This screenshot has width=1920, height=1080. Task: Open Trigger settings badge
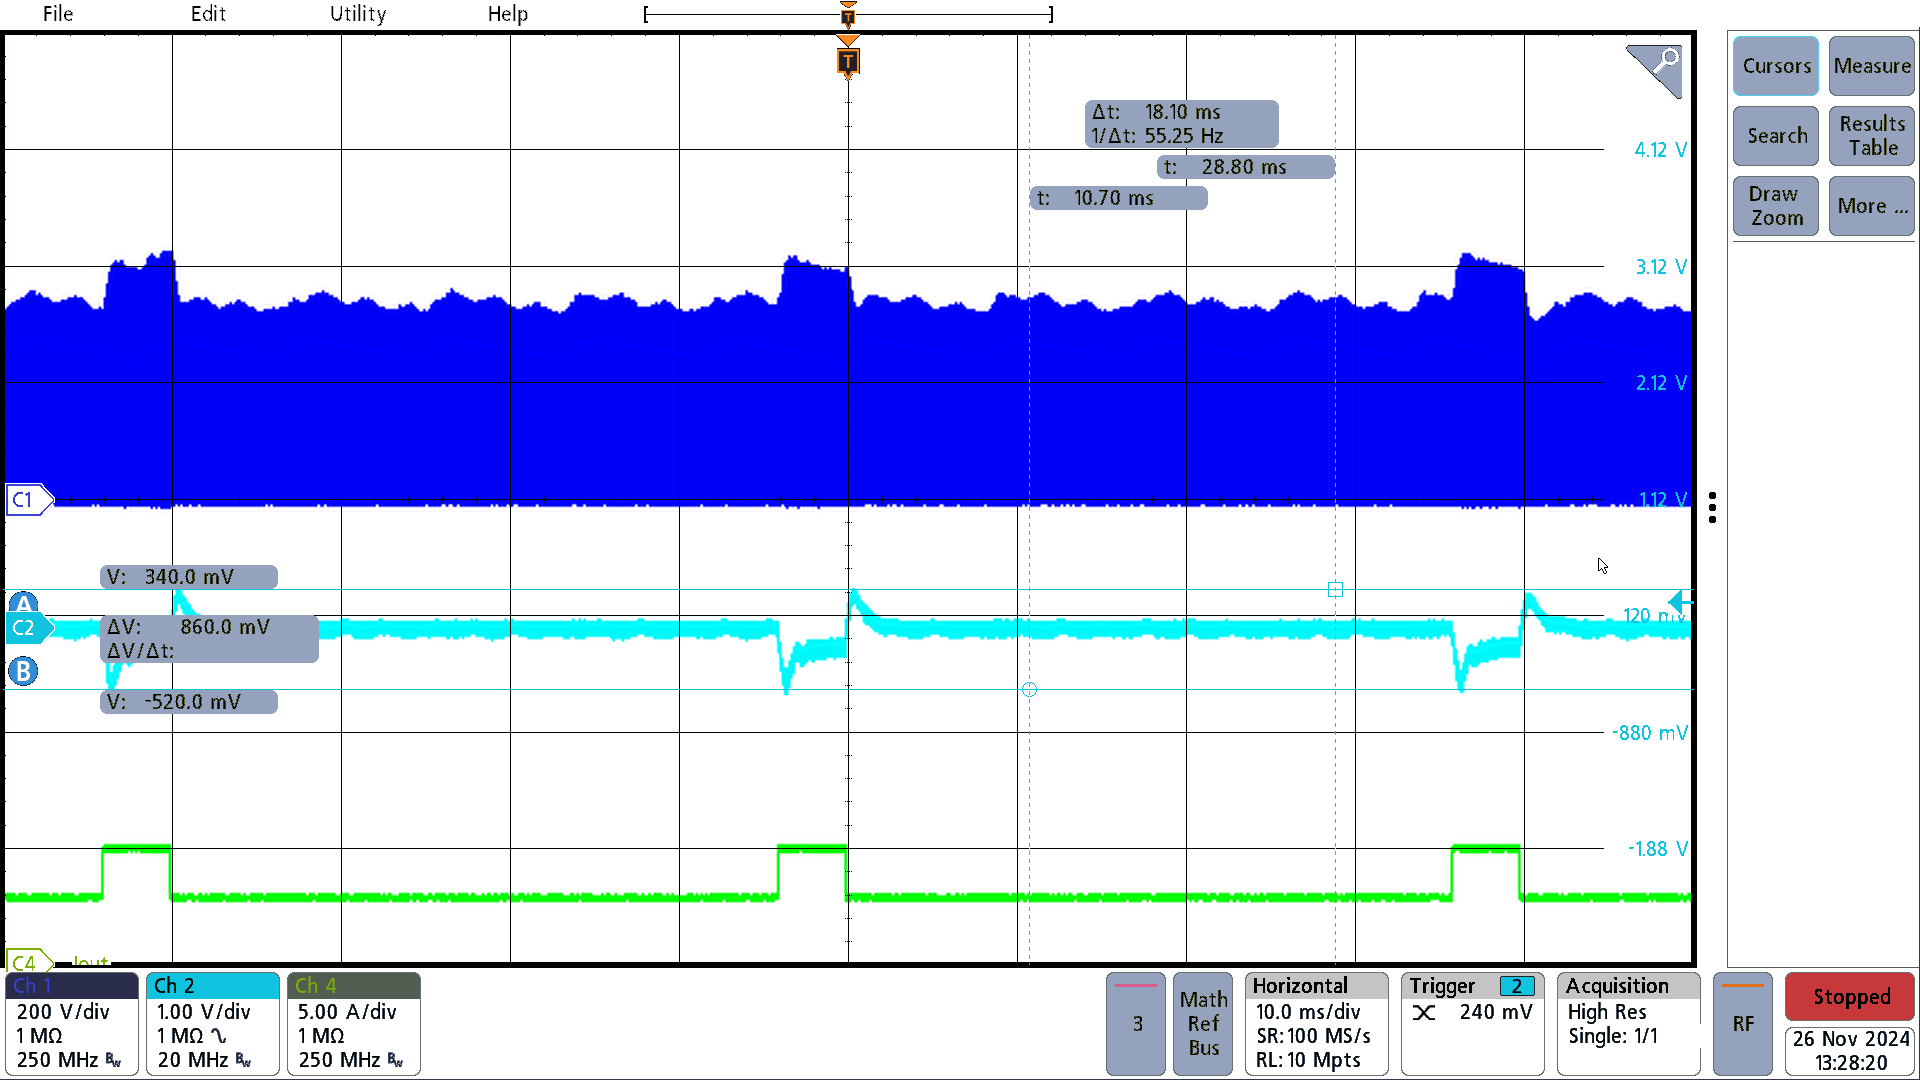1472,1024
